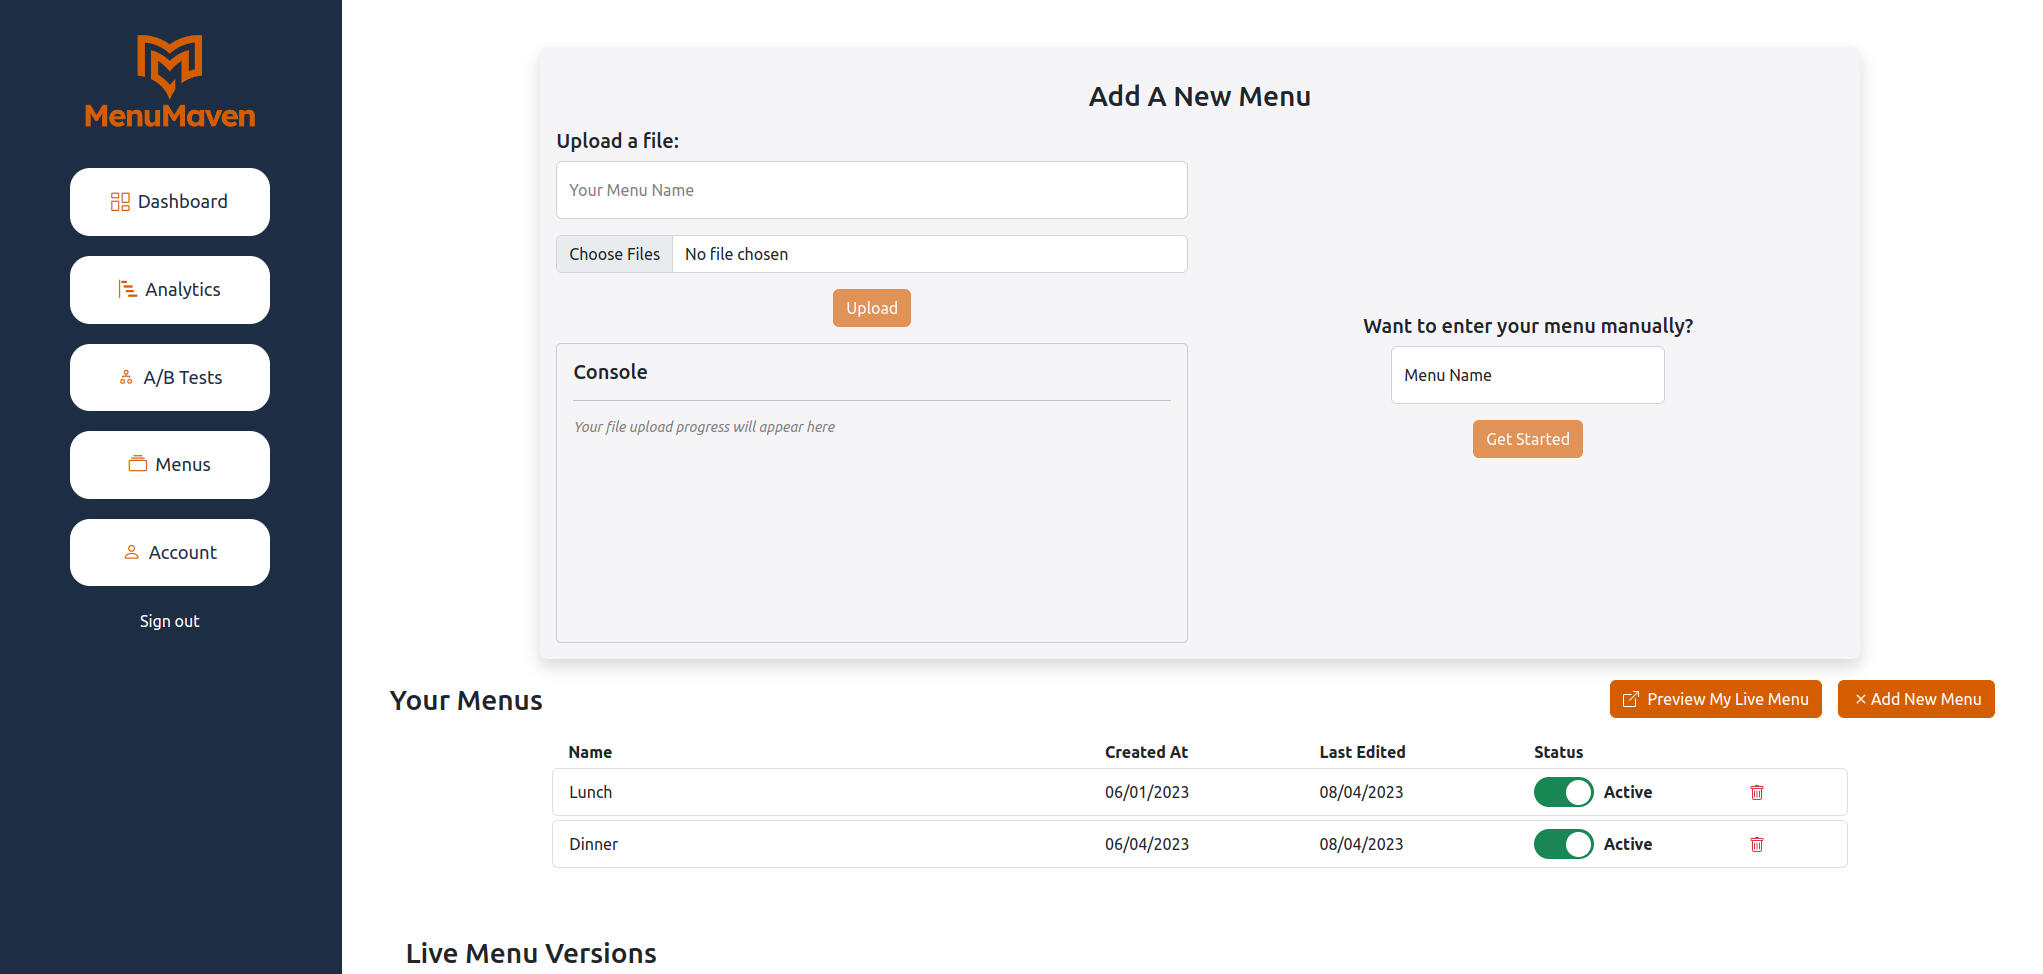Disable the Dinner menu status switch
Screen dimensions: 2043x974
coord(1563,844)
